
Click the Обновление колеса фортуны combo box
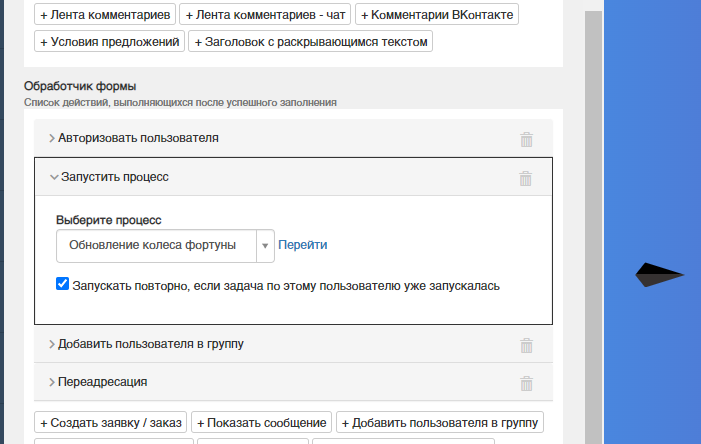pyautogui.click(x=165, y=246)
